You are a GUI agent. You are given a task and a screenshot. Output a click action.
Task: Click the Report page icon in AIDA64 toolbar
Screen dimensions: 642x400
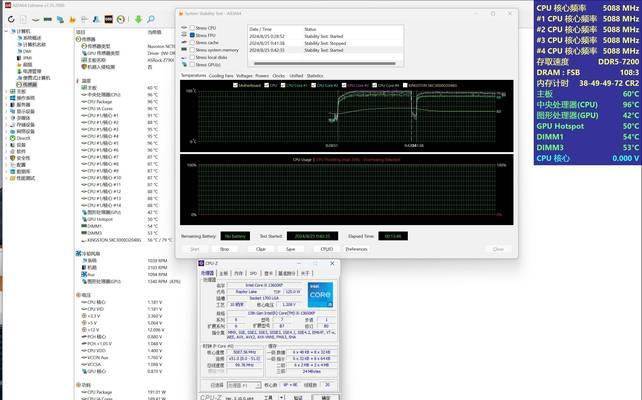pyautogui.click(x=23, y=19)
